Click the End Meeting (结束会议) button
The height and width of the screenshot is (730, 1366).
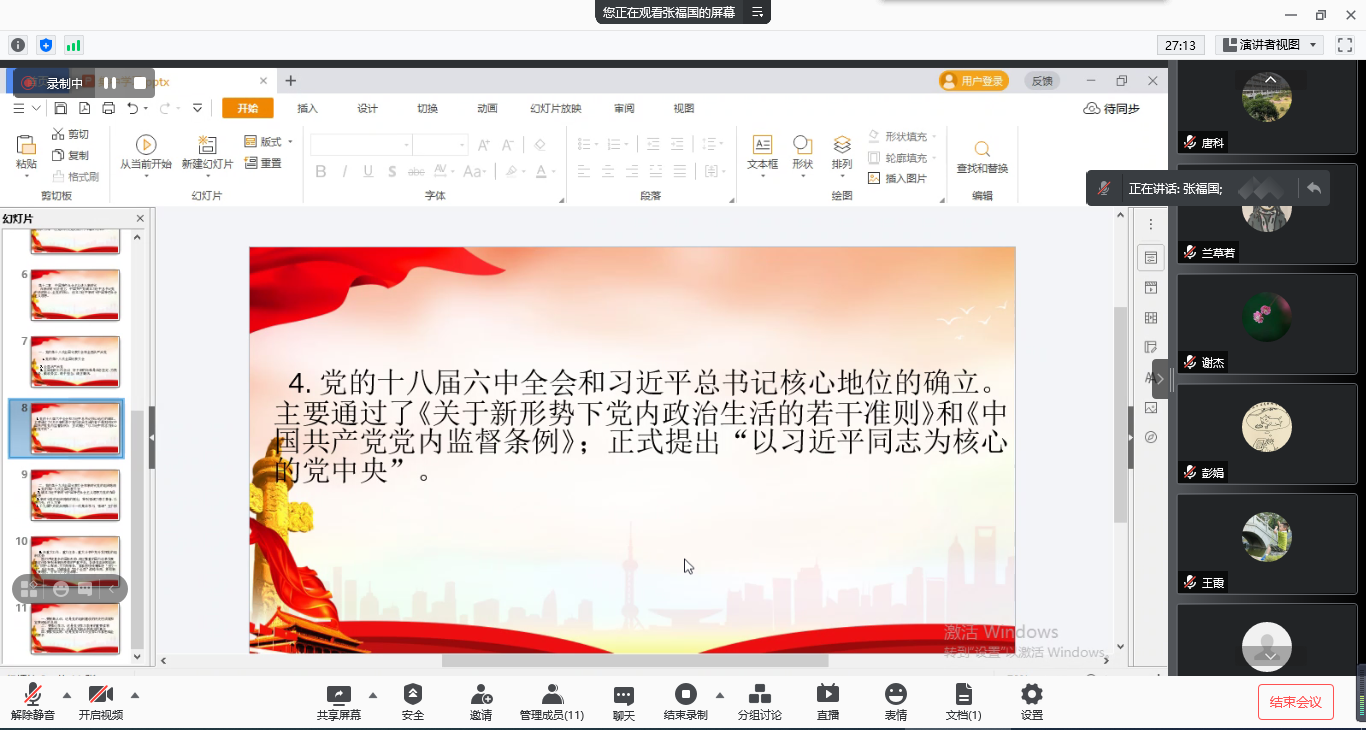[x=1295, y=702]
